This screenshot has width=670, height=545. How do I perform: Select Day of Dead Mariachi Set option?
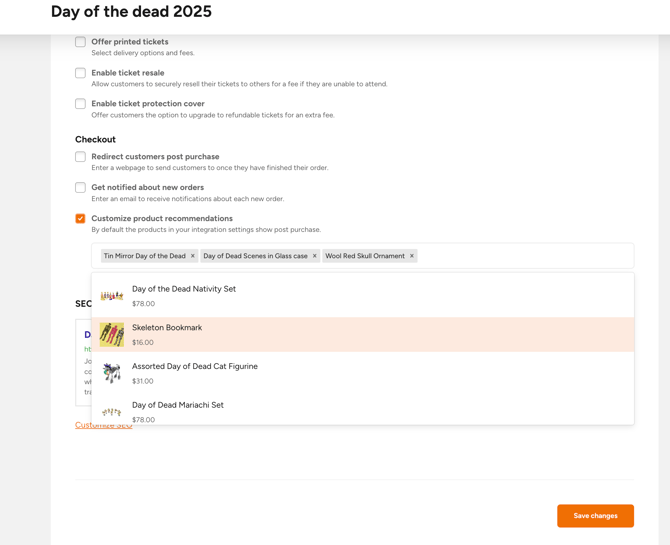[x=363, y=409]
